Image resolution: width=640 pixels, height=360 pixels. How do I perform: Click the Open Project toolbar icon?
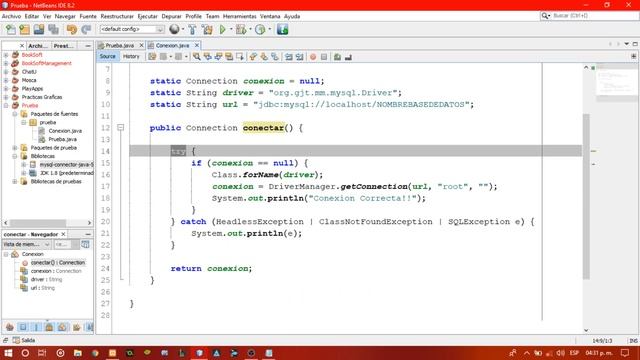pos(39,29)
